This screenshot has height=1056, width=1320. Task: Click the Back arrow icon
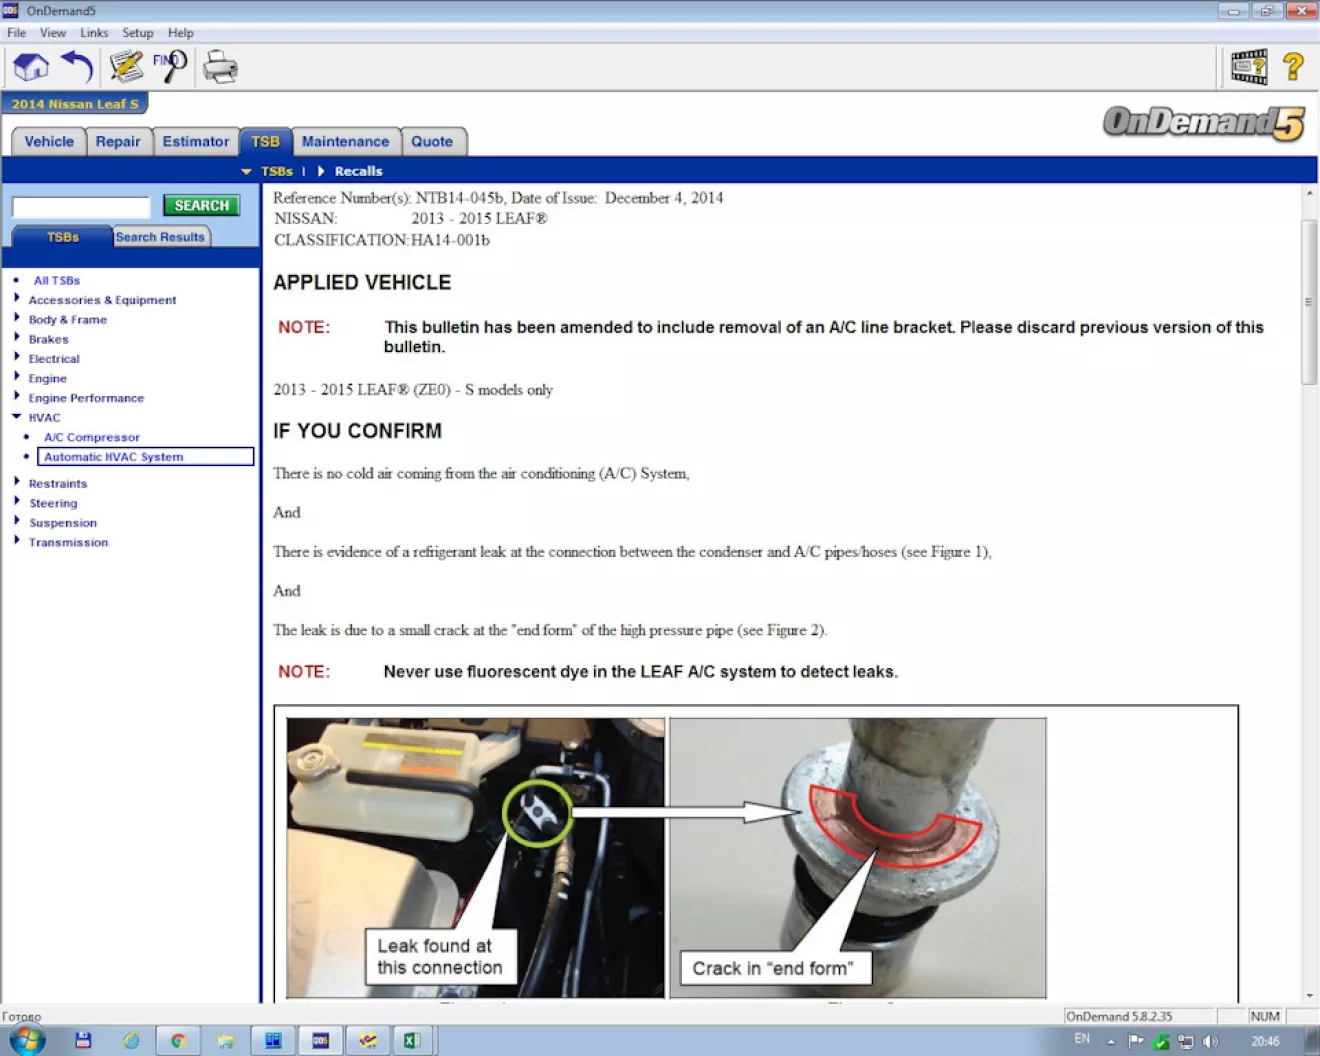[x=77, y=68]
